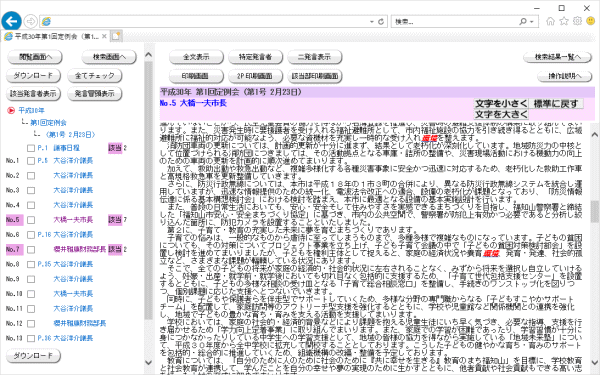Viewport: 600px width, 375px height.
Task: Click the transcript scrollbar down arrow
Action: [594, 362]
